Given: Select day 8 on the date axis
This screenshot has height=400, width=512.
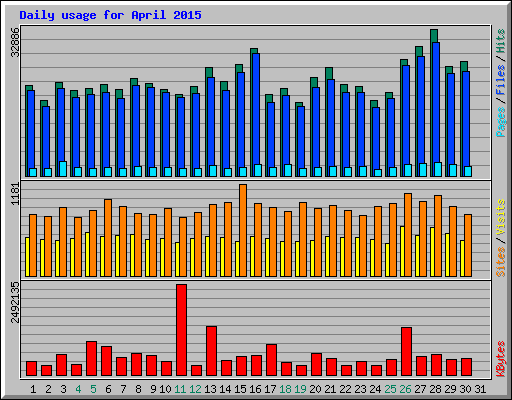Looking at the screenshot, I should 138,389.
